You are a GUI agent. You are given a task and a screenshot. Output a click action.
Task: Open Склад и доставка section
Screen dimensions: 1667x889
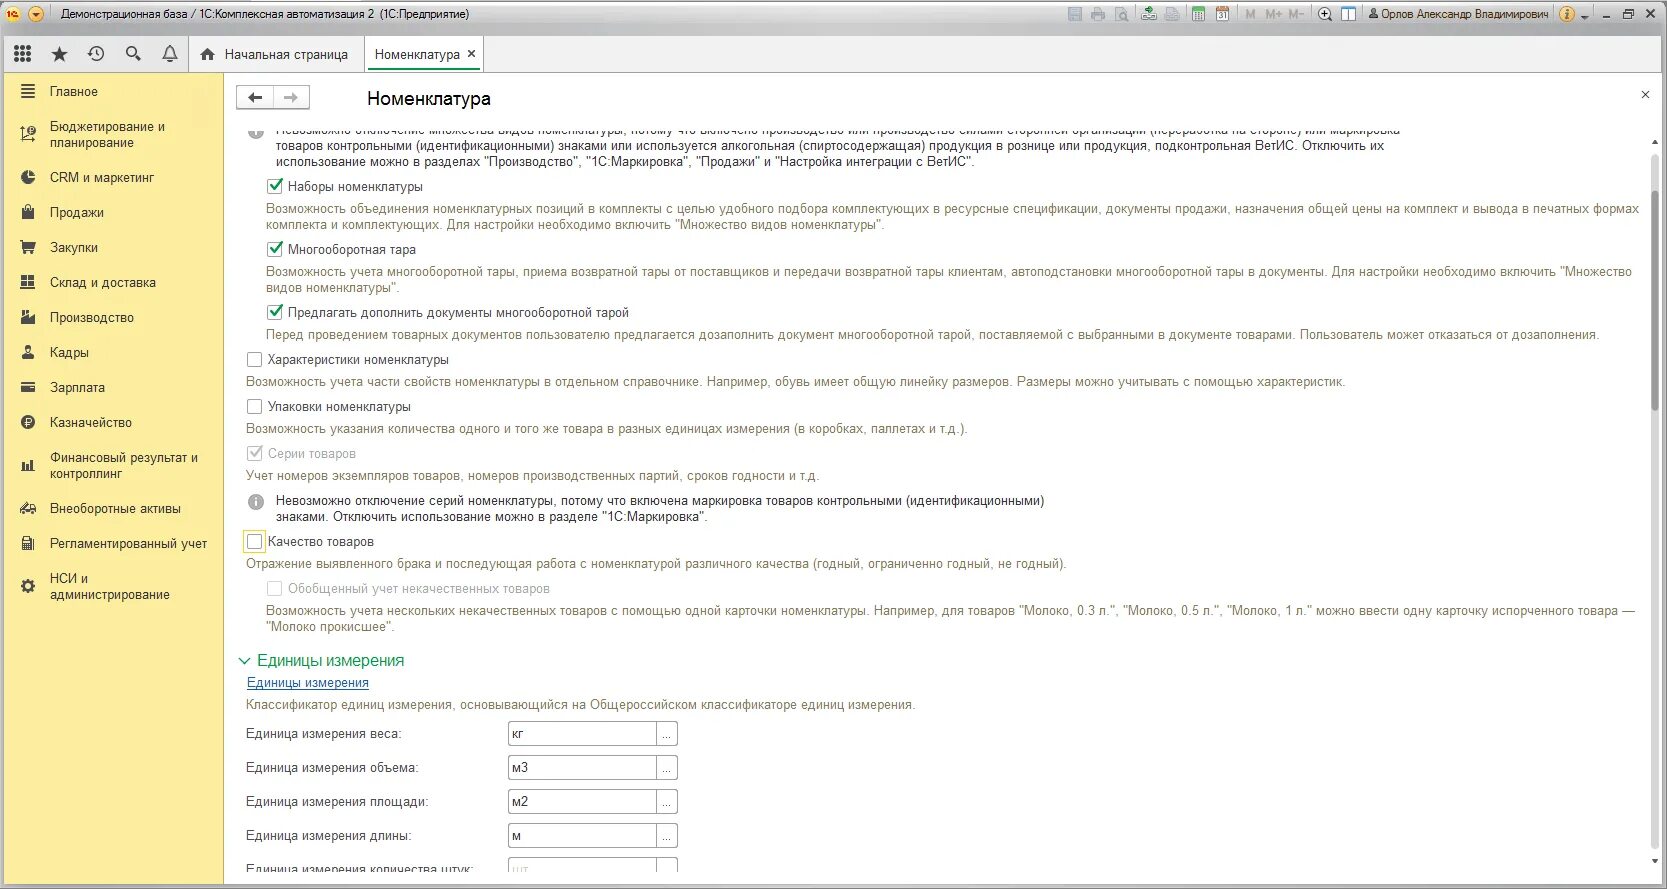[x=103, y=282]
